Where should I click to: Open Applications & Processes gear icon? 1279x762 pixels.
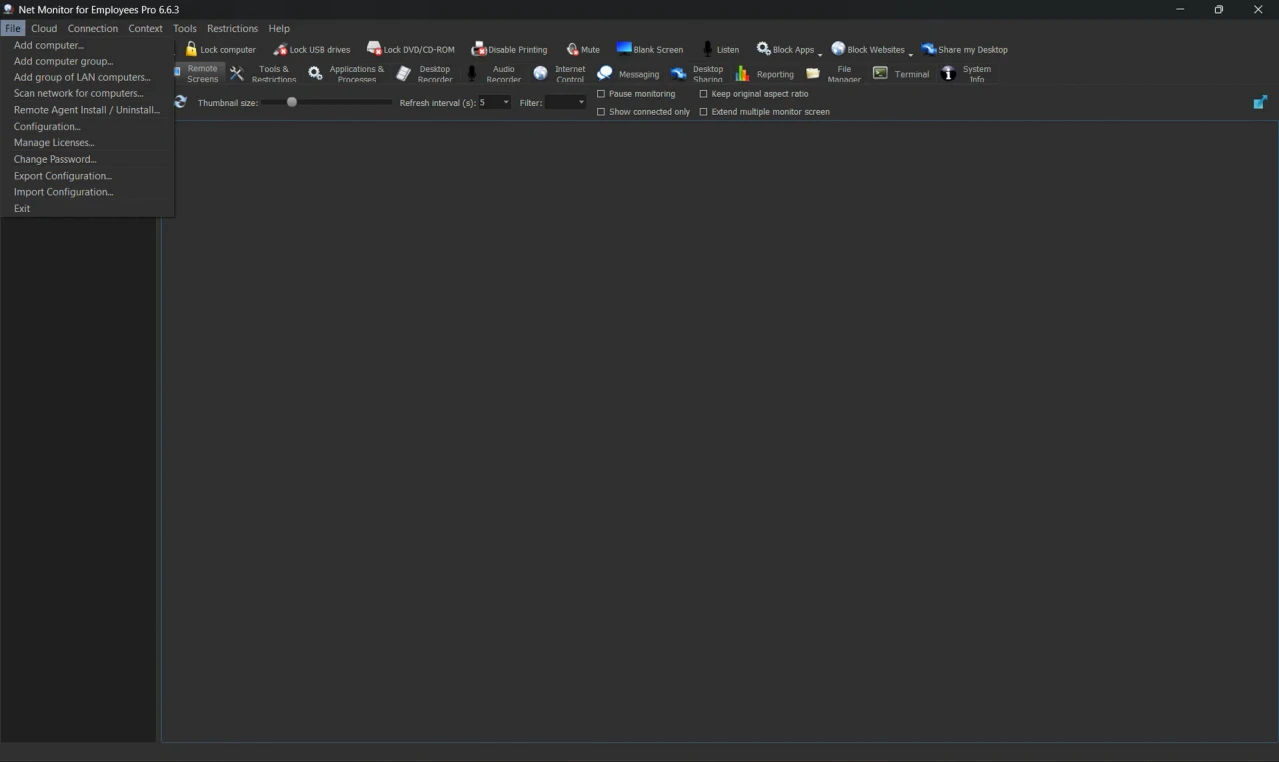[x=315, y=74]
